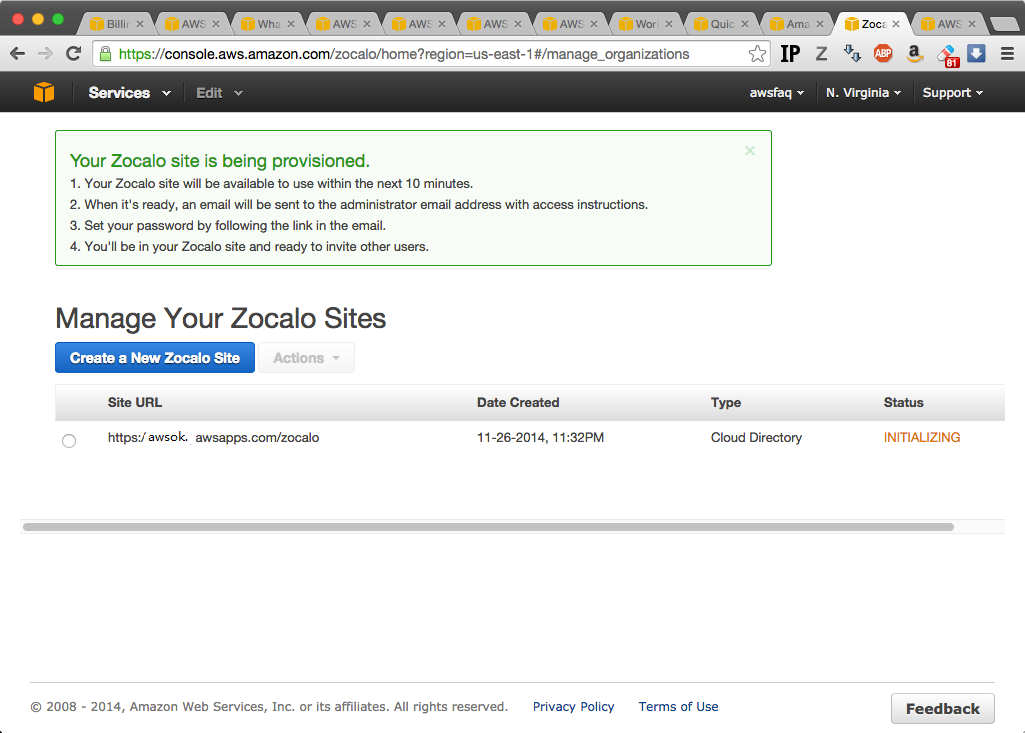
Task: Expand the Support menu
Action: [x=952, y=93]
